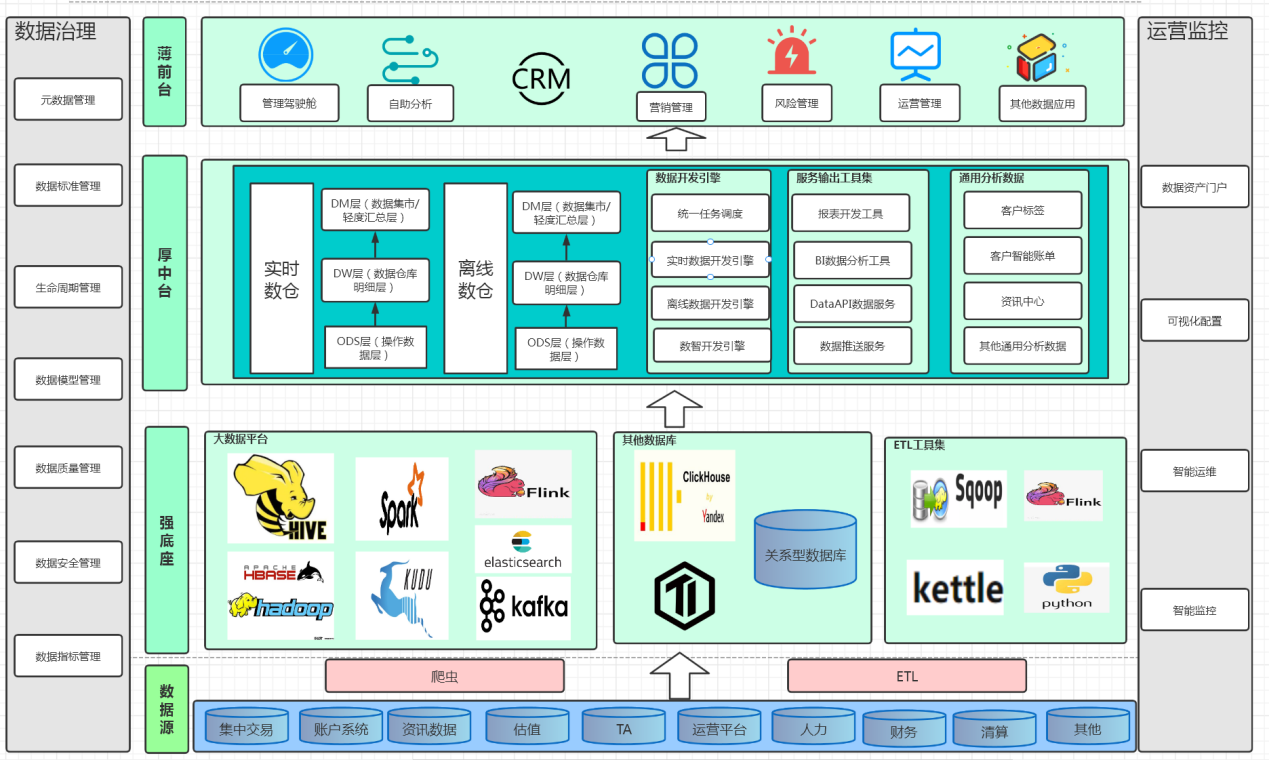1269x760 pixels.
Task: Select the pink 爬虫 bar
Action: [x=445, y=676]
